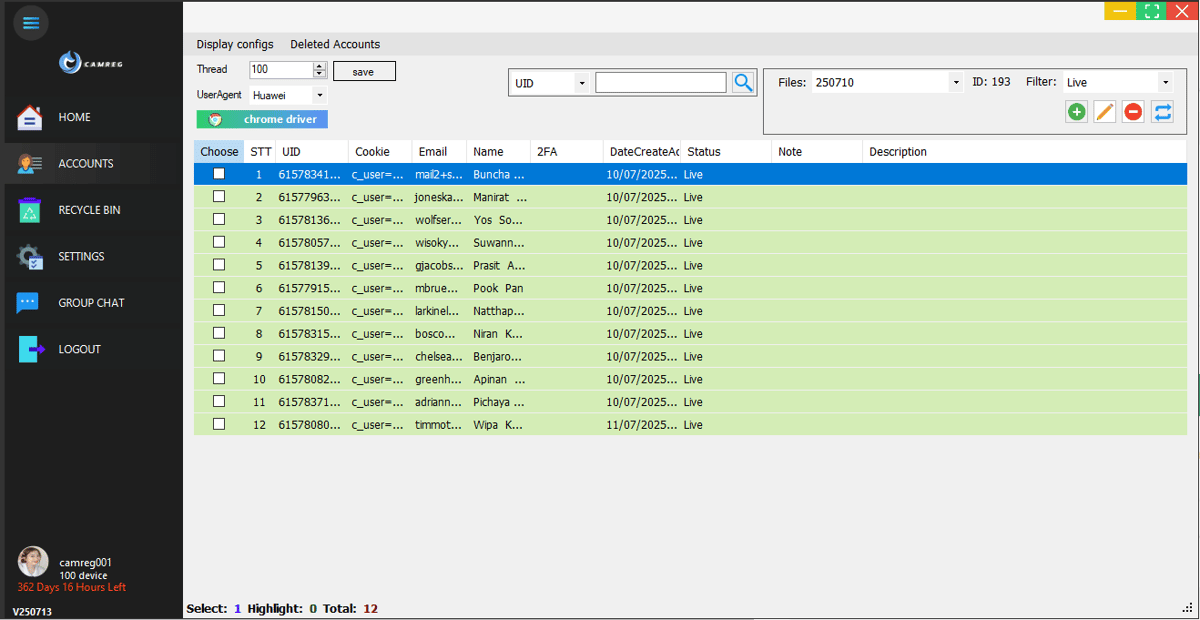Click the blue sync arrows icon
The image size is (1200, 620).
1162,112
